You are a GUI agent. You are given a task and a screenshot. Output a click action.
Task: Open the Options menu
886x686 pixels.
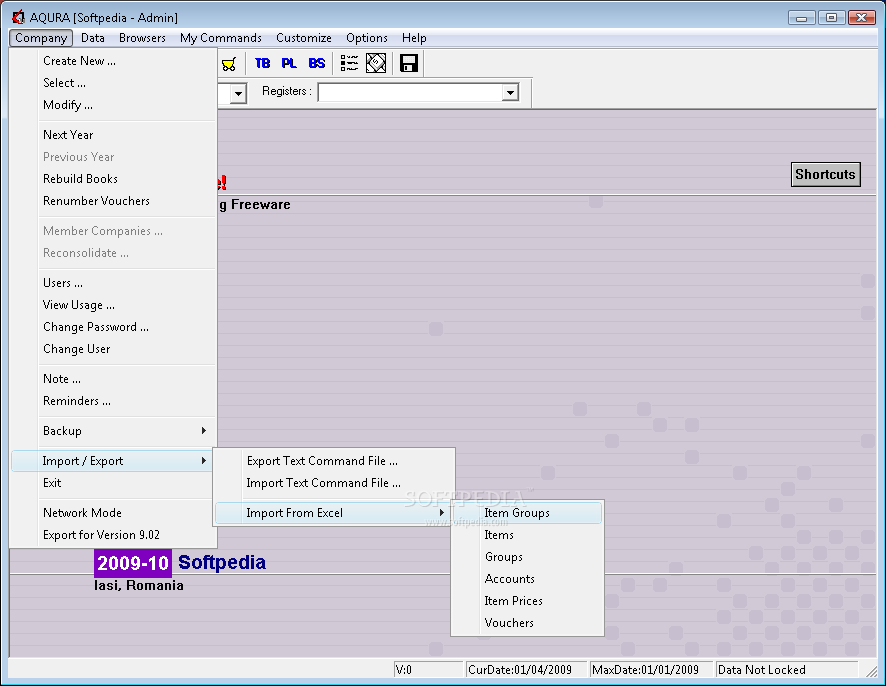coord(367,38)
